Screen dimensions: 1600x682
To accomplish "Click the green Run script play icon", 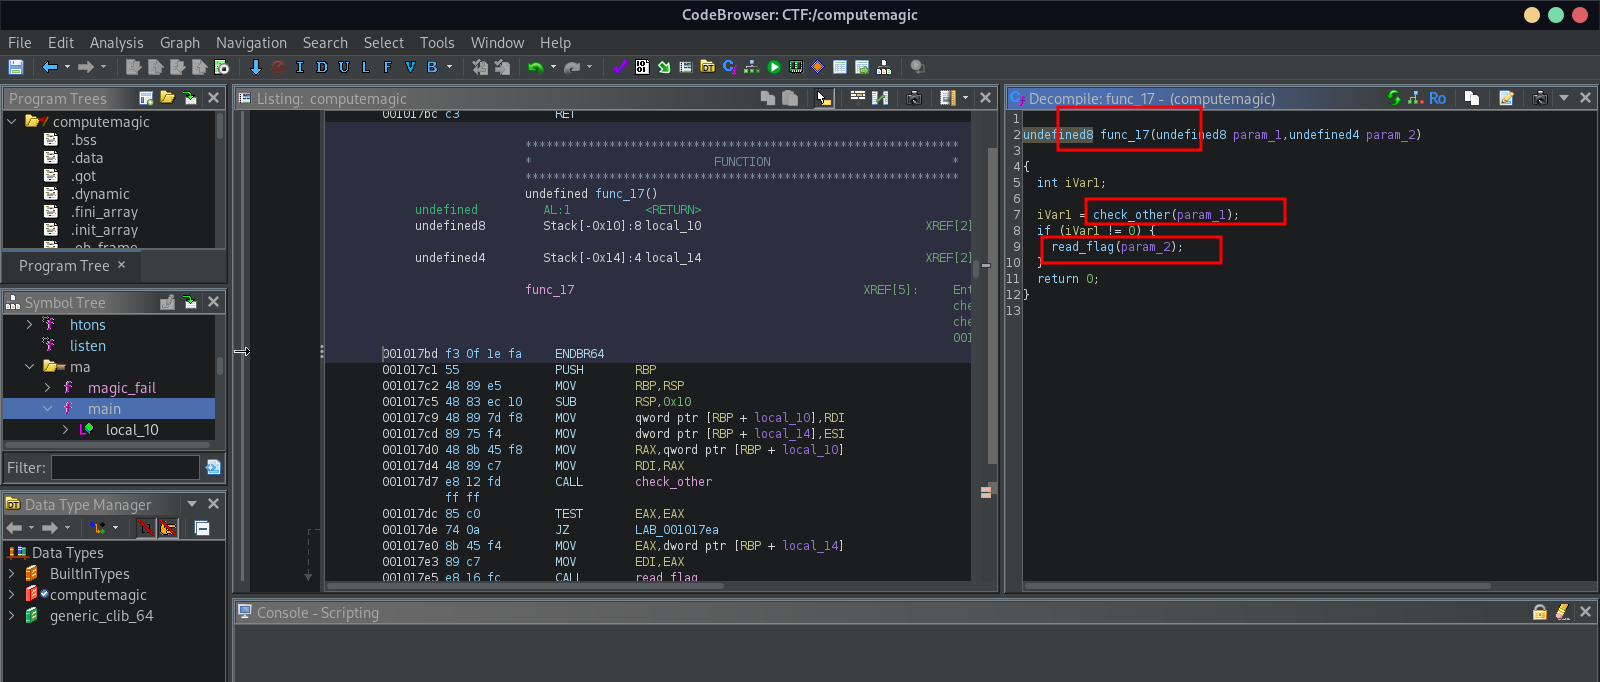I will pyautogui.click(x=774, y=67).
